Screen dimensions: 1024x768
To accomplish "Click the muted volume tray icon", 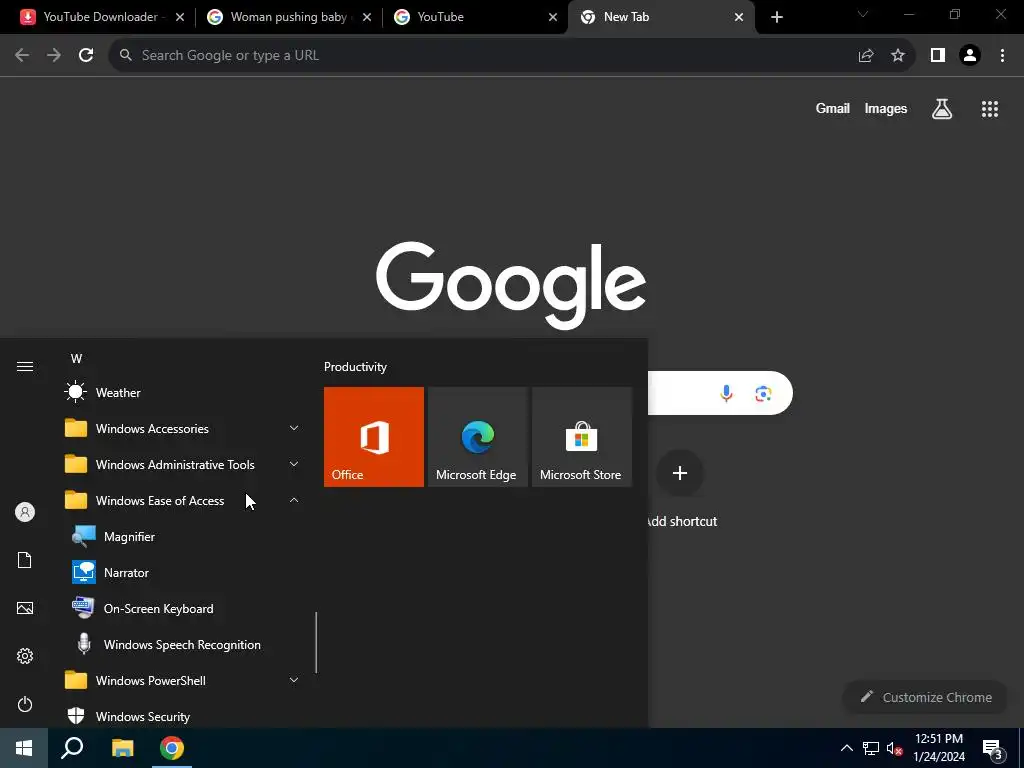I will click(x=894, y=748).
